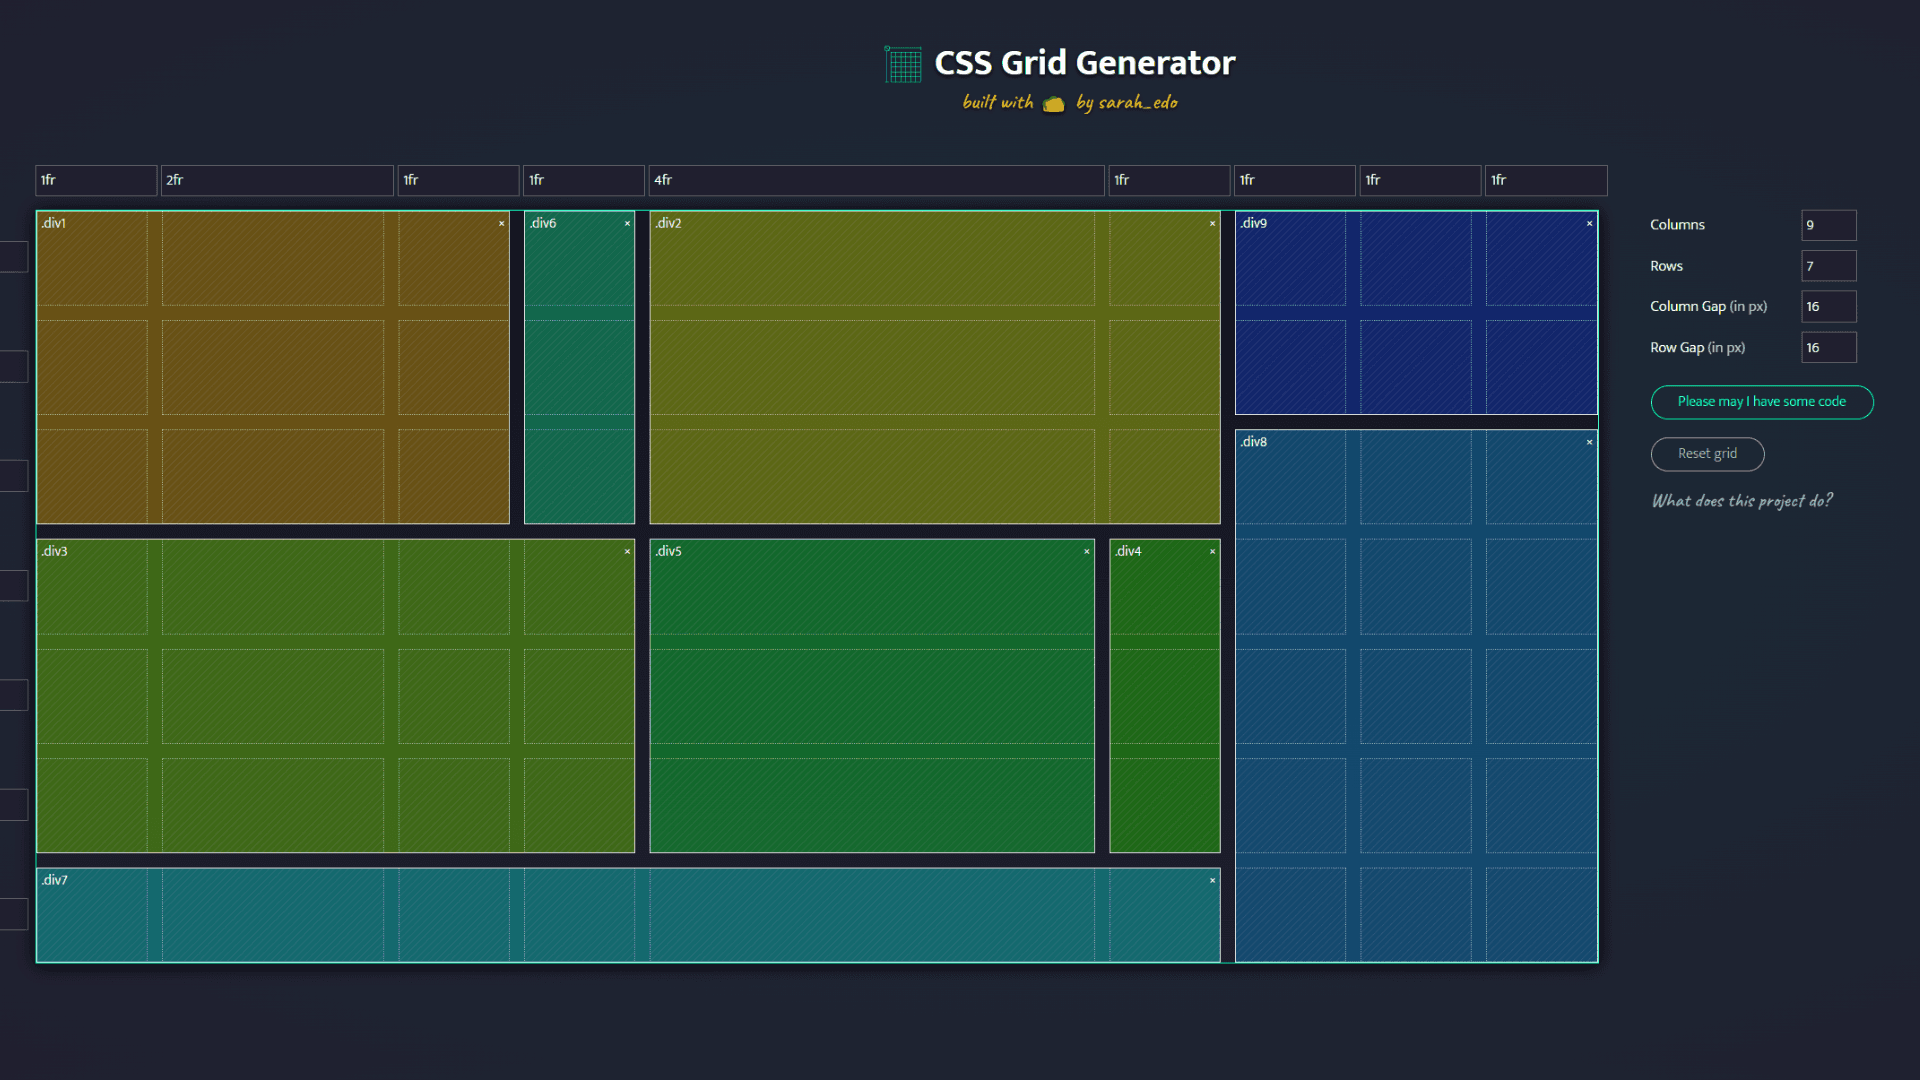Remove the .div8 grid item
Image resolution: width=1920 pixels, height=1080 pixels.
click(1588, 441)
